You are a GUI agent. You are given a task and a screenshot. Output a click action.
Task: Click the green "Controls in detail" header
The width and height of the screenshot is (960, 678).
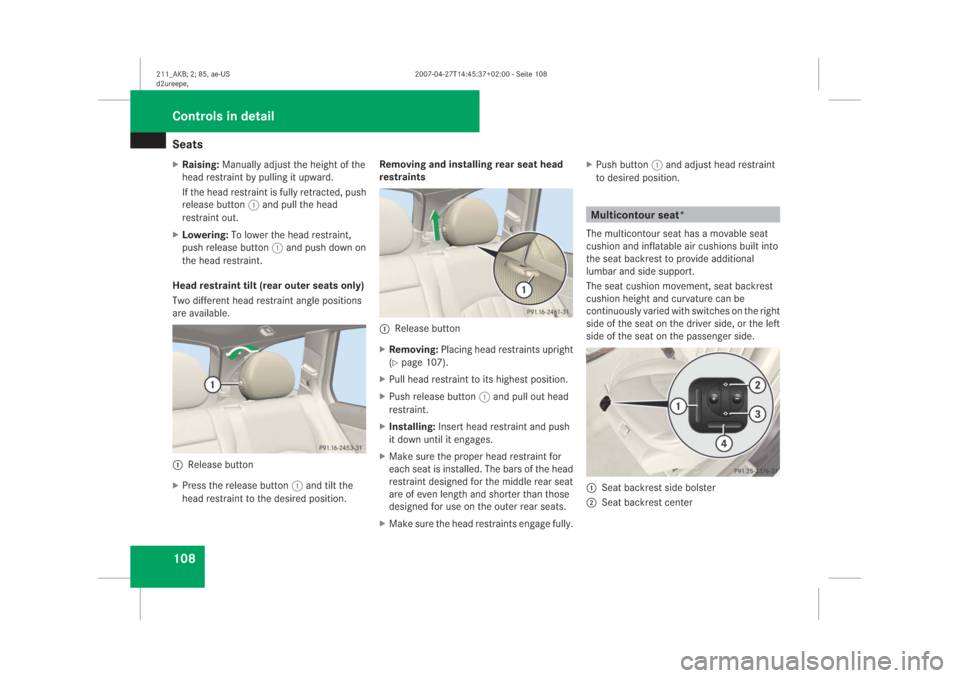coord(305,111)
